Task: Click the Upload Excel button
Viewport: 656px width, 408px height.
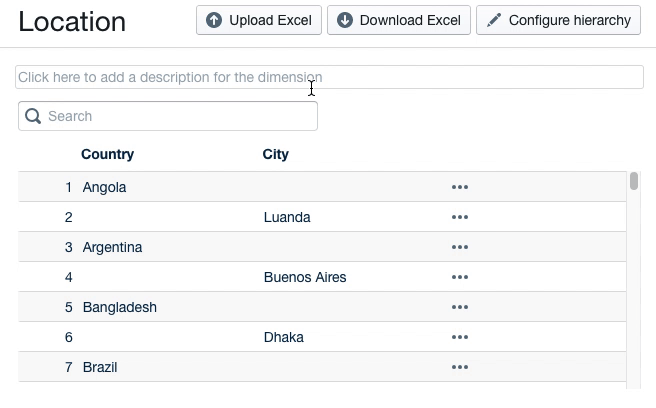Action: tap(259, 20)
